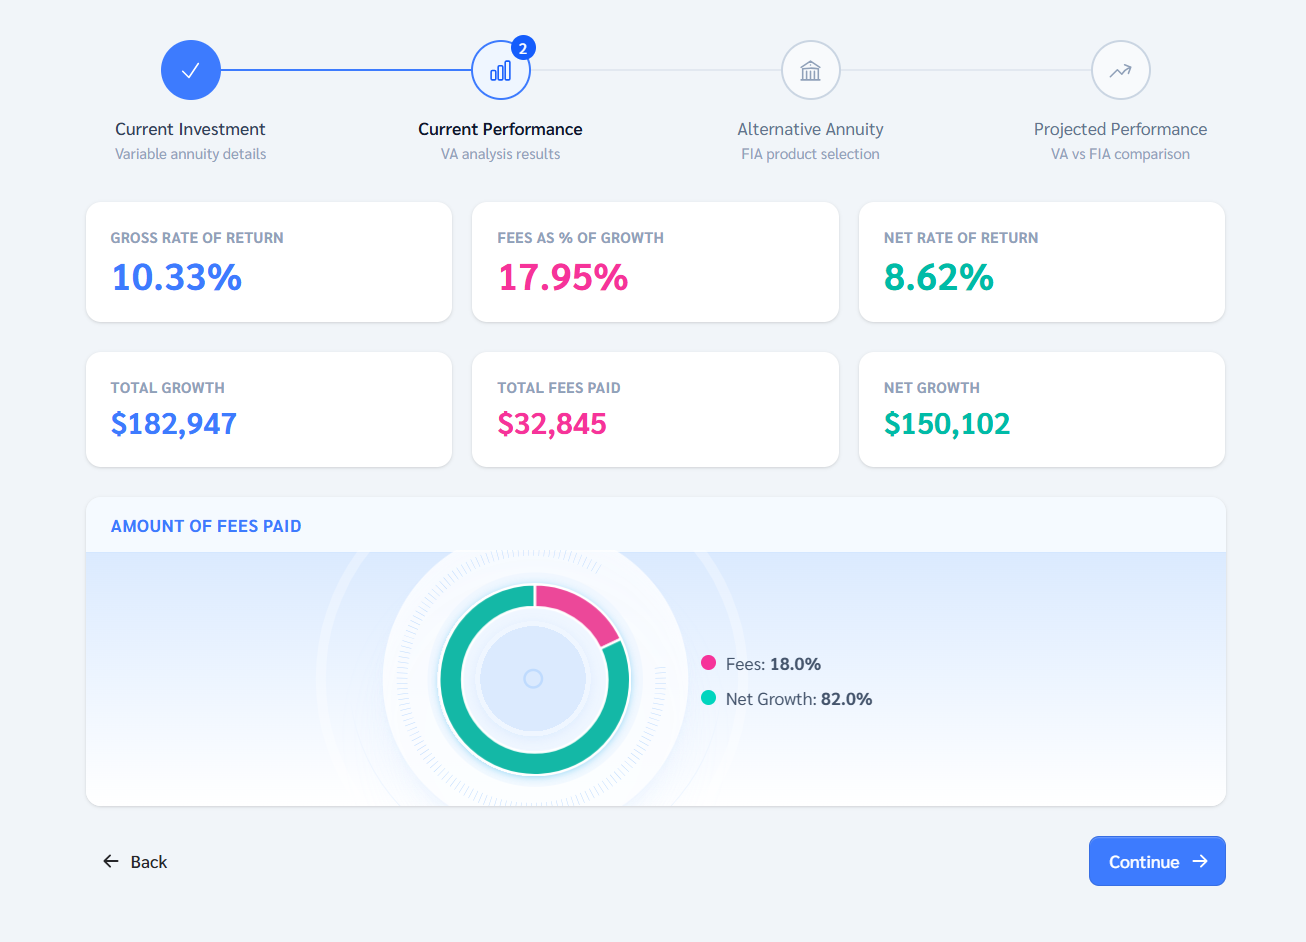1306x942 pixels.
Task: Select the Alternative Annuity step label
Action: [811, 129]
